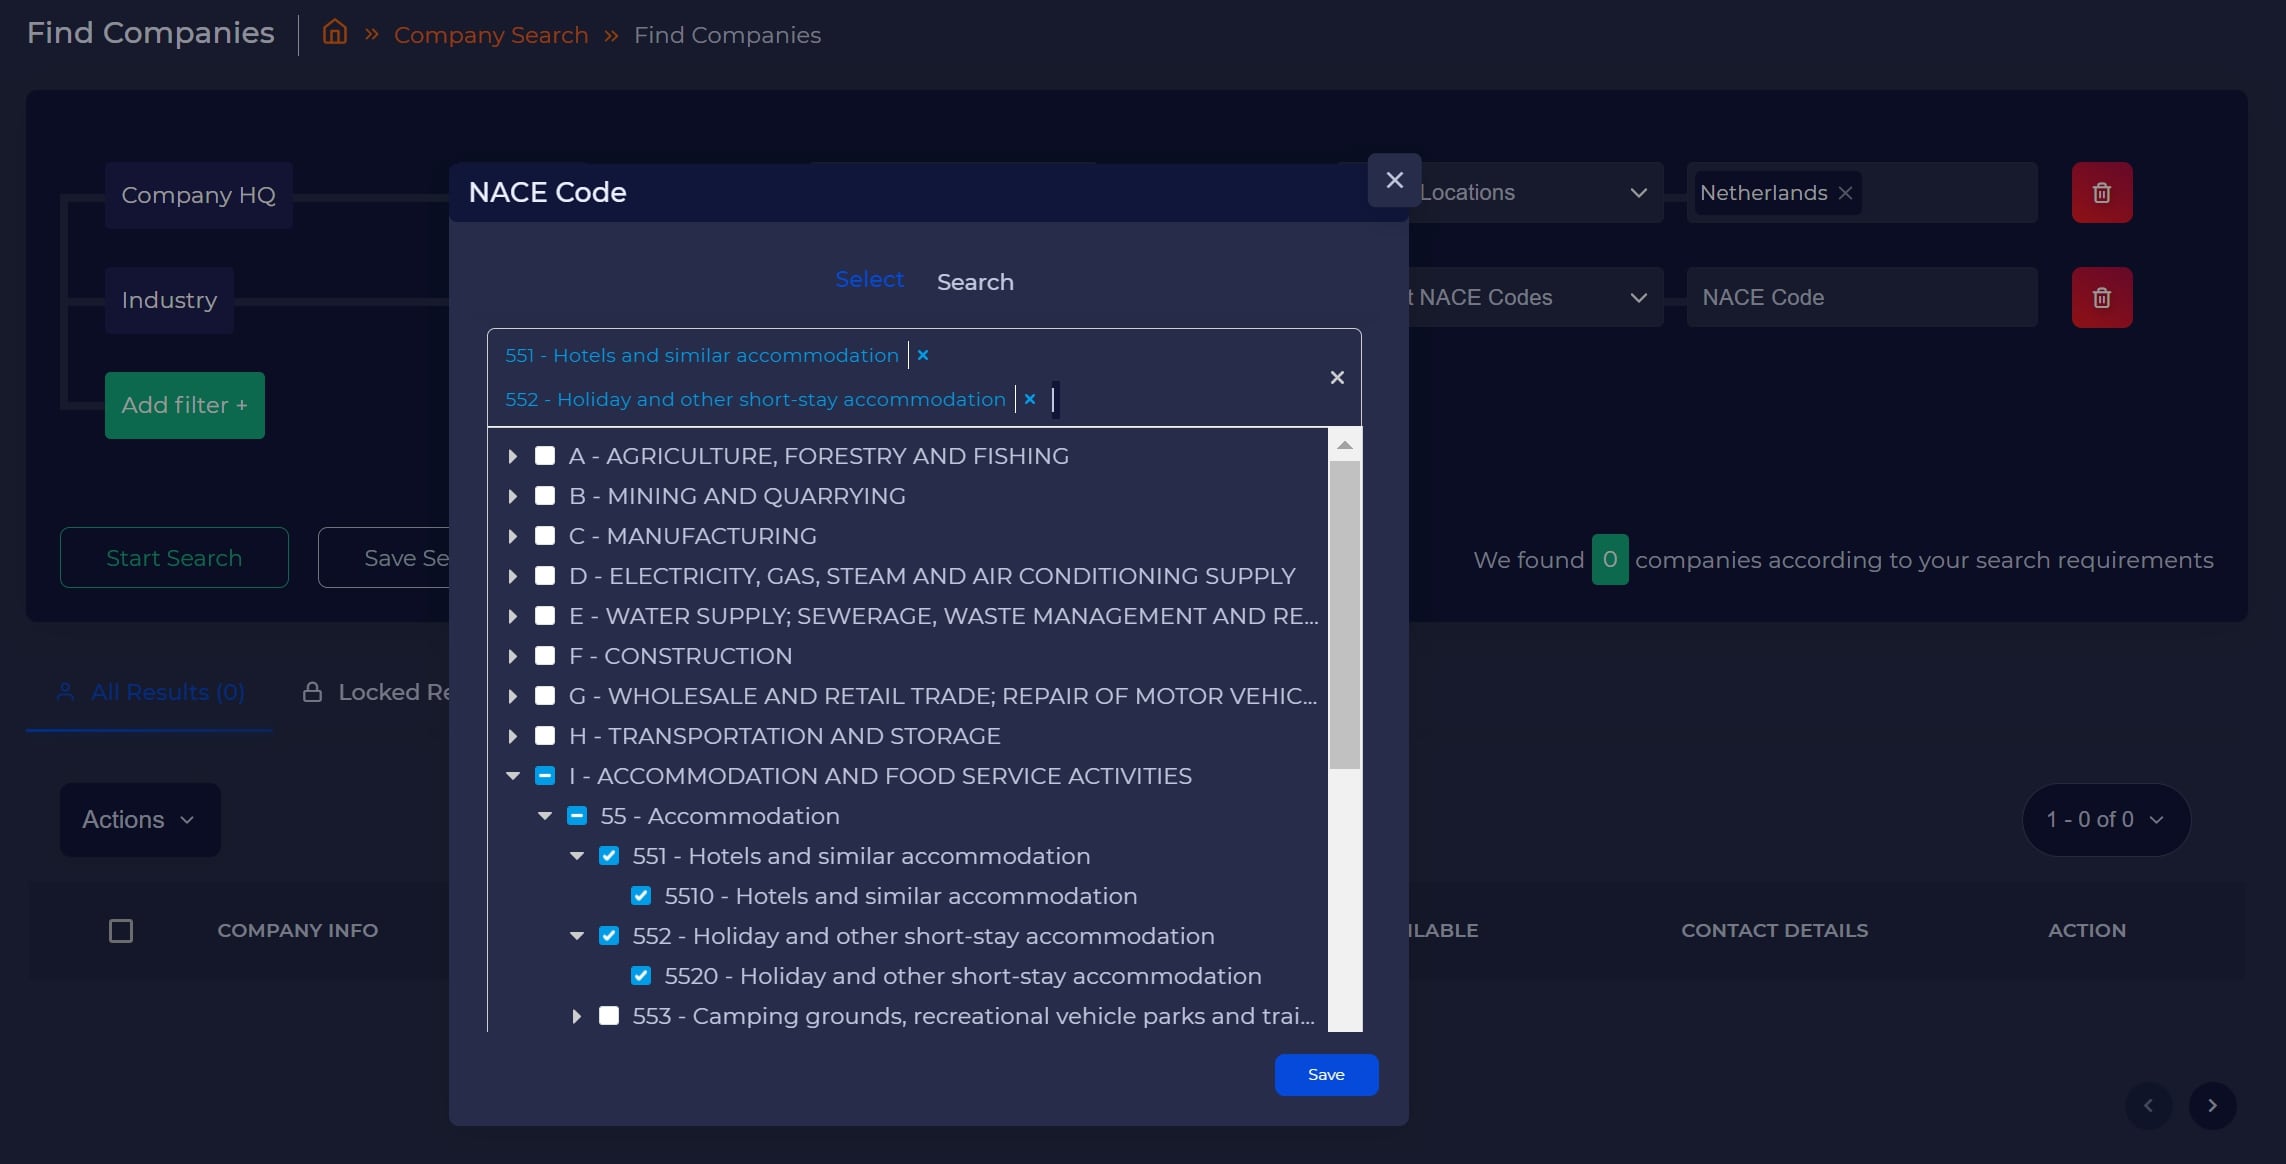
Task: Remove the 551 Hotels selected tag
Action: pyautogui.click(x=923, y=355)
